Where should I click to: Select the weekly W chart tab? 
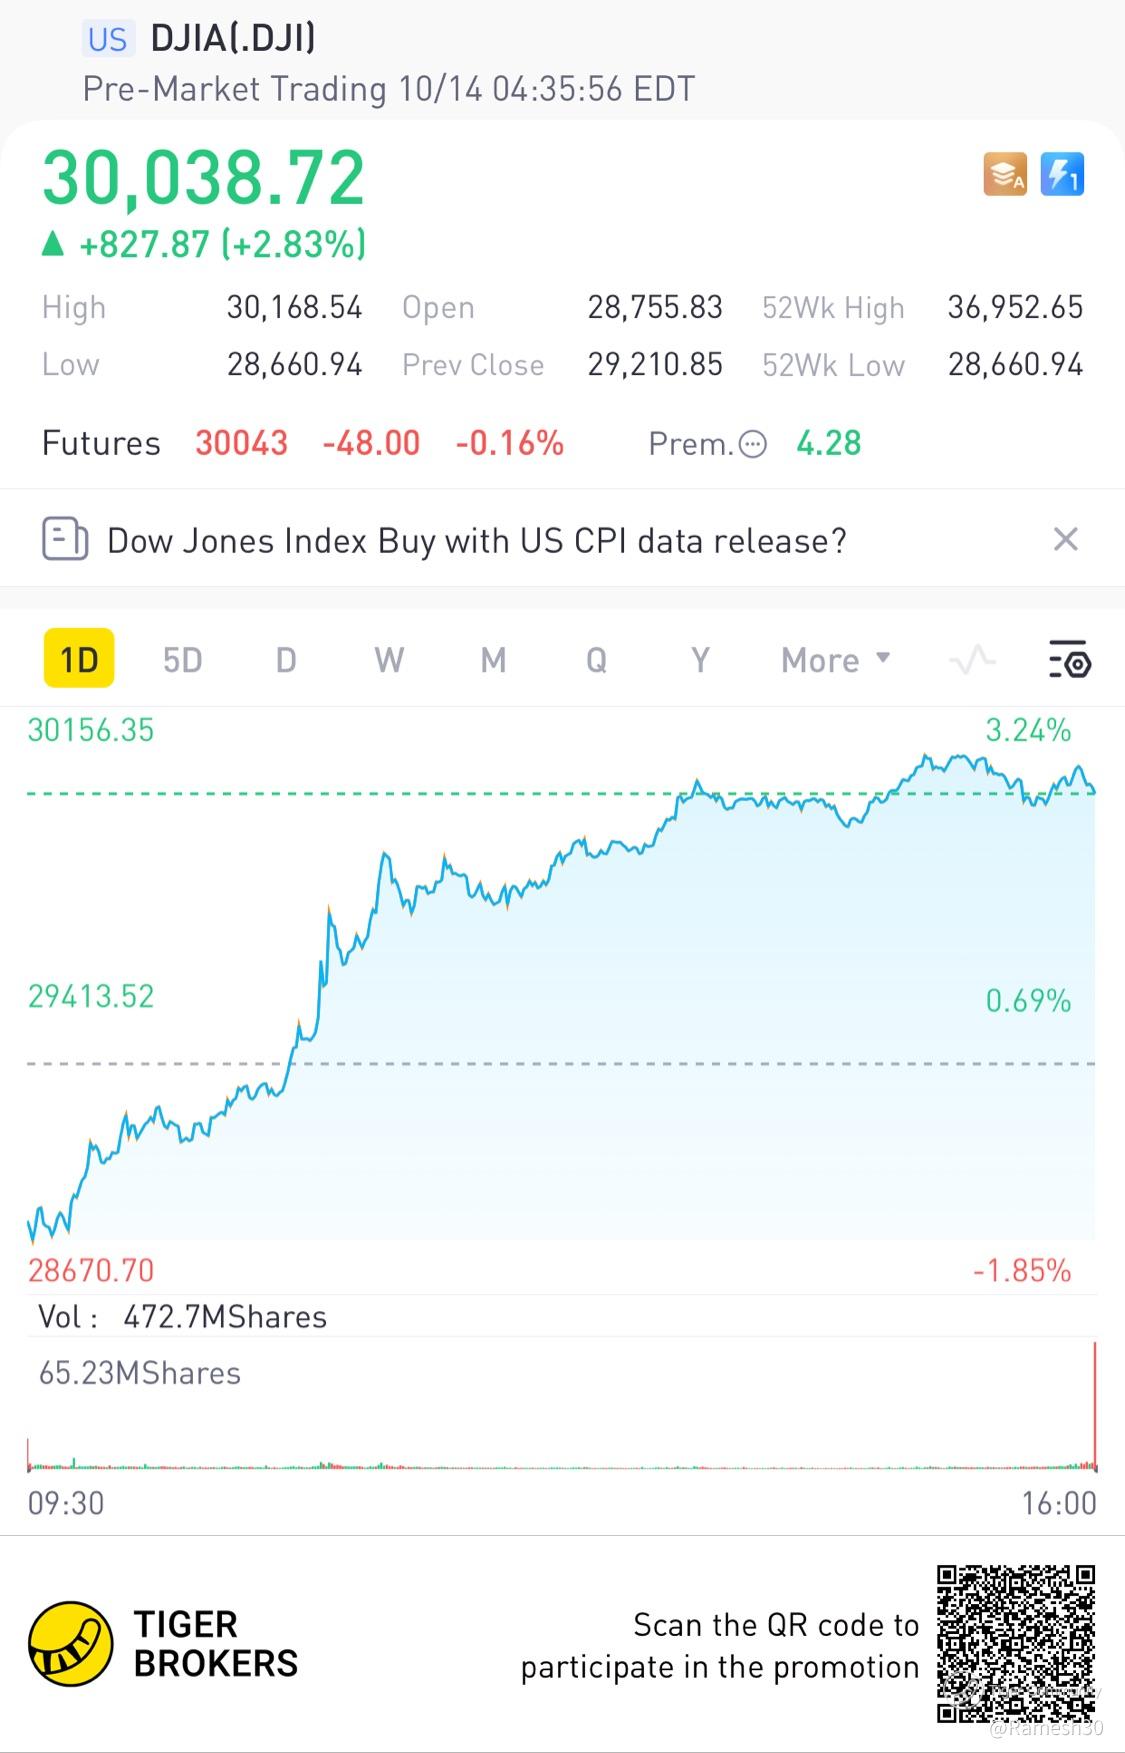point(389,660)
